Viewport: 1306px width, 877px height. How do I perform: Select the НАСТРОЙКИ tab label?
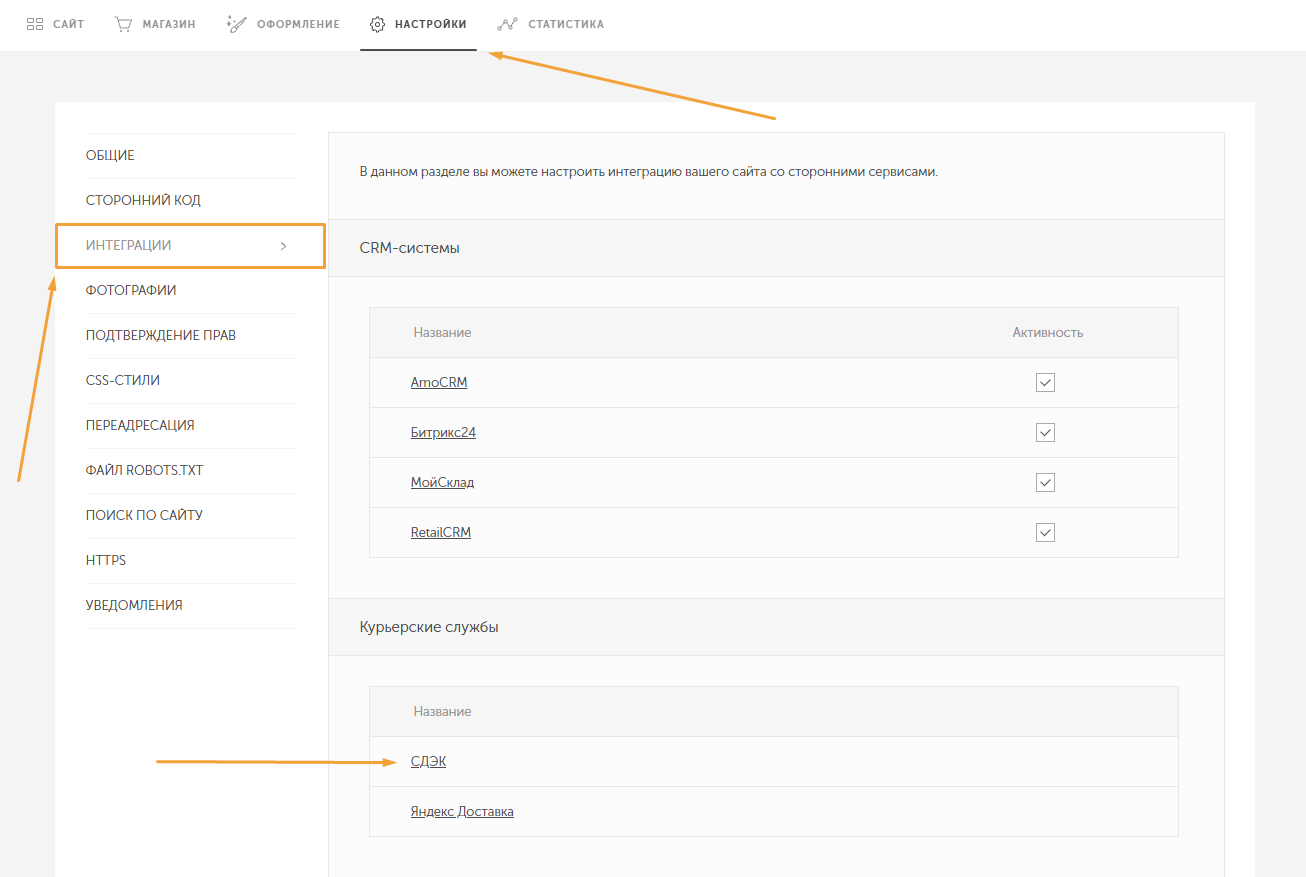[x=431, y=24]
